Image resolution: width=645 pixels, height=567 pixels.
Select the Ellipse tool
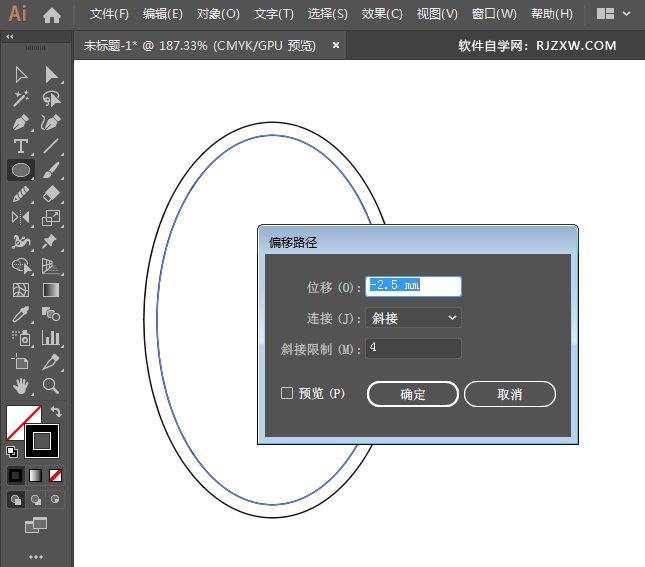[21, 170]
